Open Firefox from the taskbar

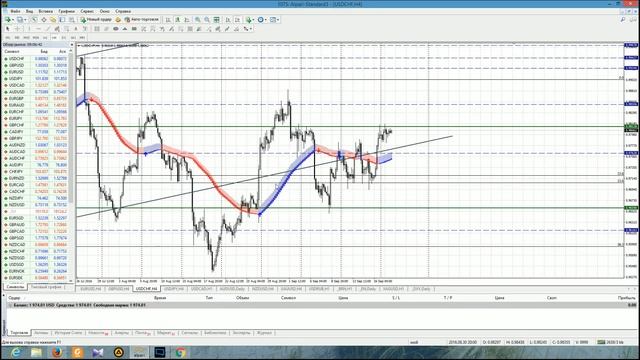(57, 352)
